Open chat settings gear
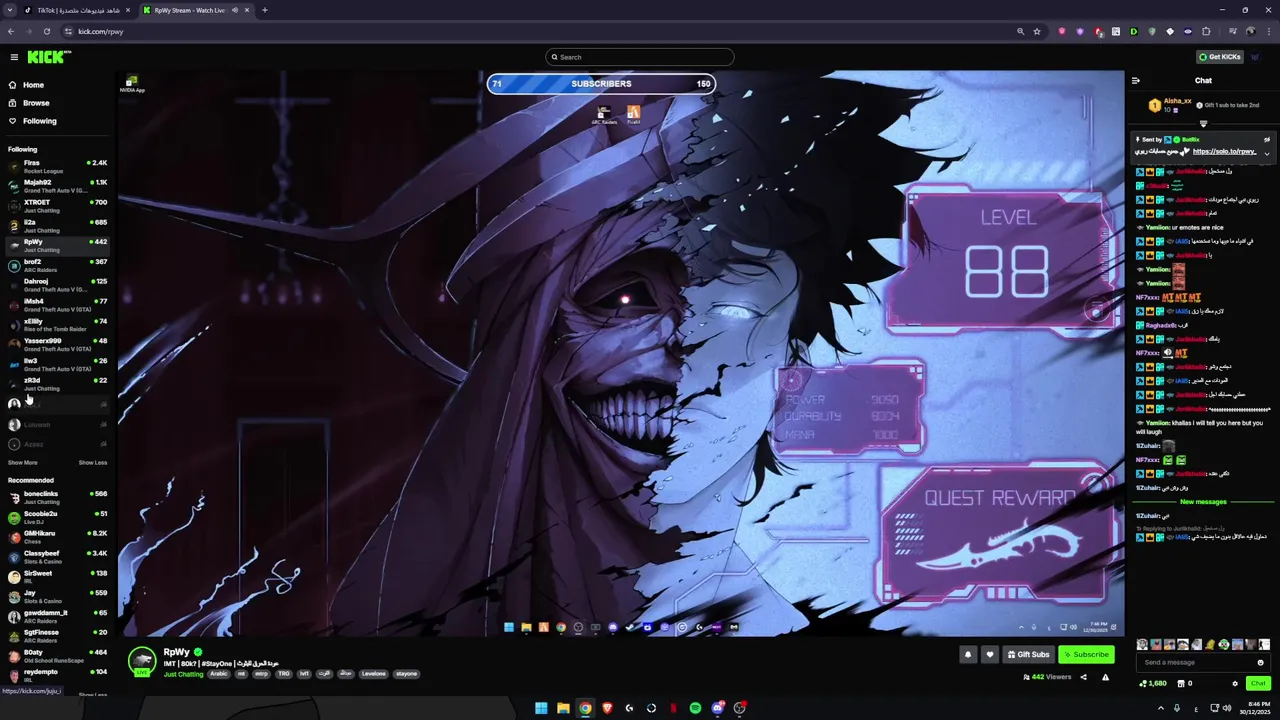1280x720 pixels. pos(1235,684)
